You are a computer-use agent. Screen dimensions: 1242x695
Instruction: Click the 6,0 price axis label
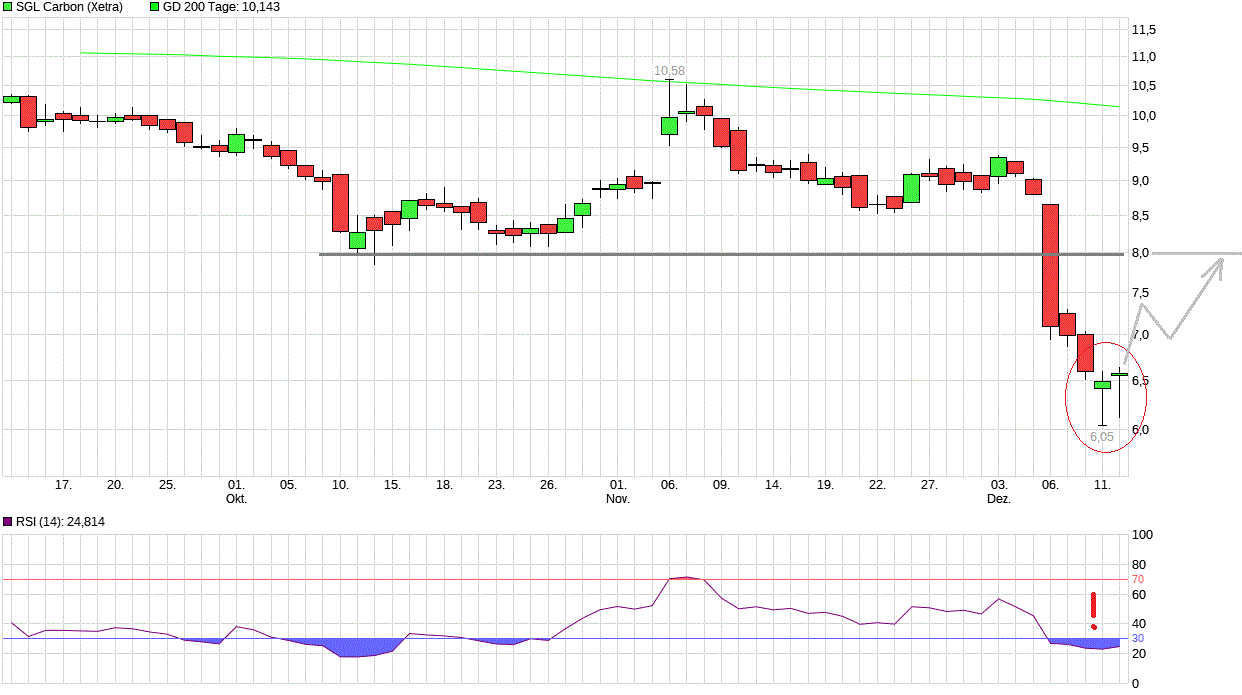(x=1140, y=429)
